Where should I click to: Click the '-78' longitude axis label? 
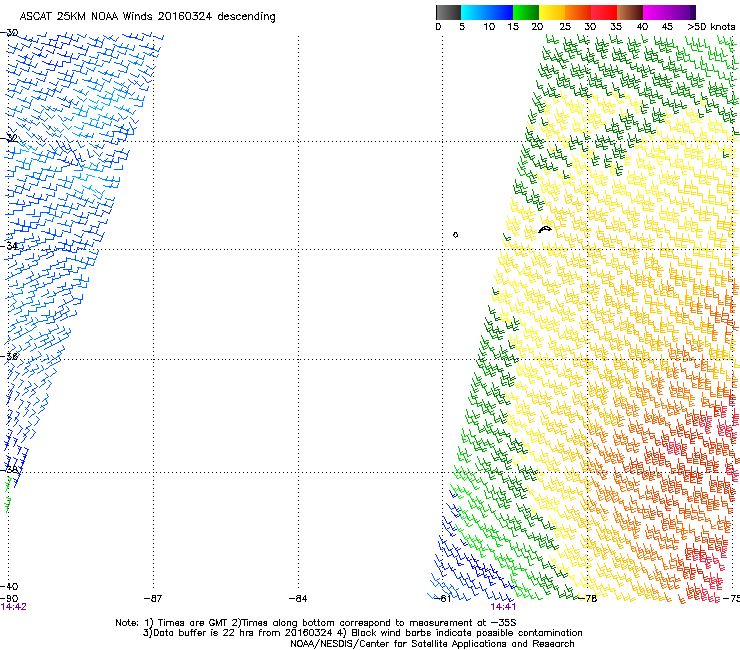[x=588, y=598]
